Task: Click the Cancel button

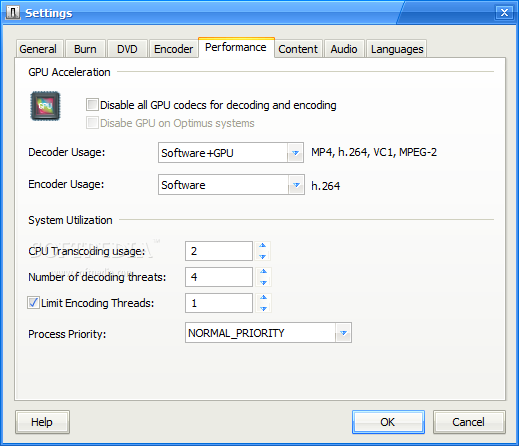Action: 469,422
